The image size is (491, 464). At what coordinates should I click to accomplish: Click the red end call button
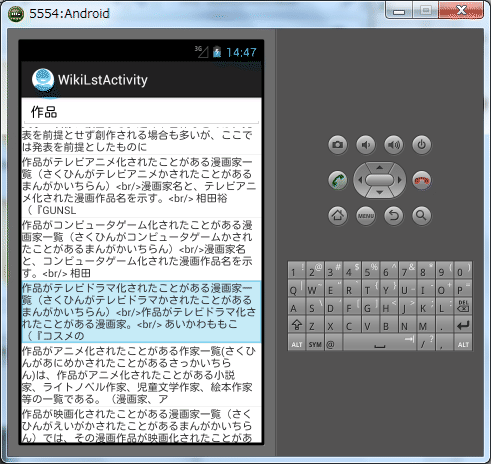pos(422,180)
